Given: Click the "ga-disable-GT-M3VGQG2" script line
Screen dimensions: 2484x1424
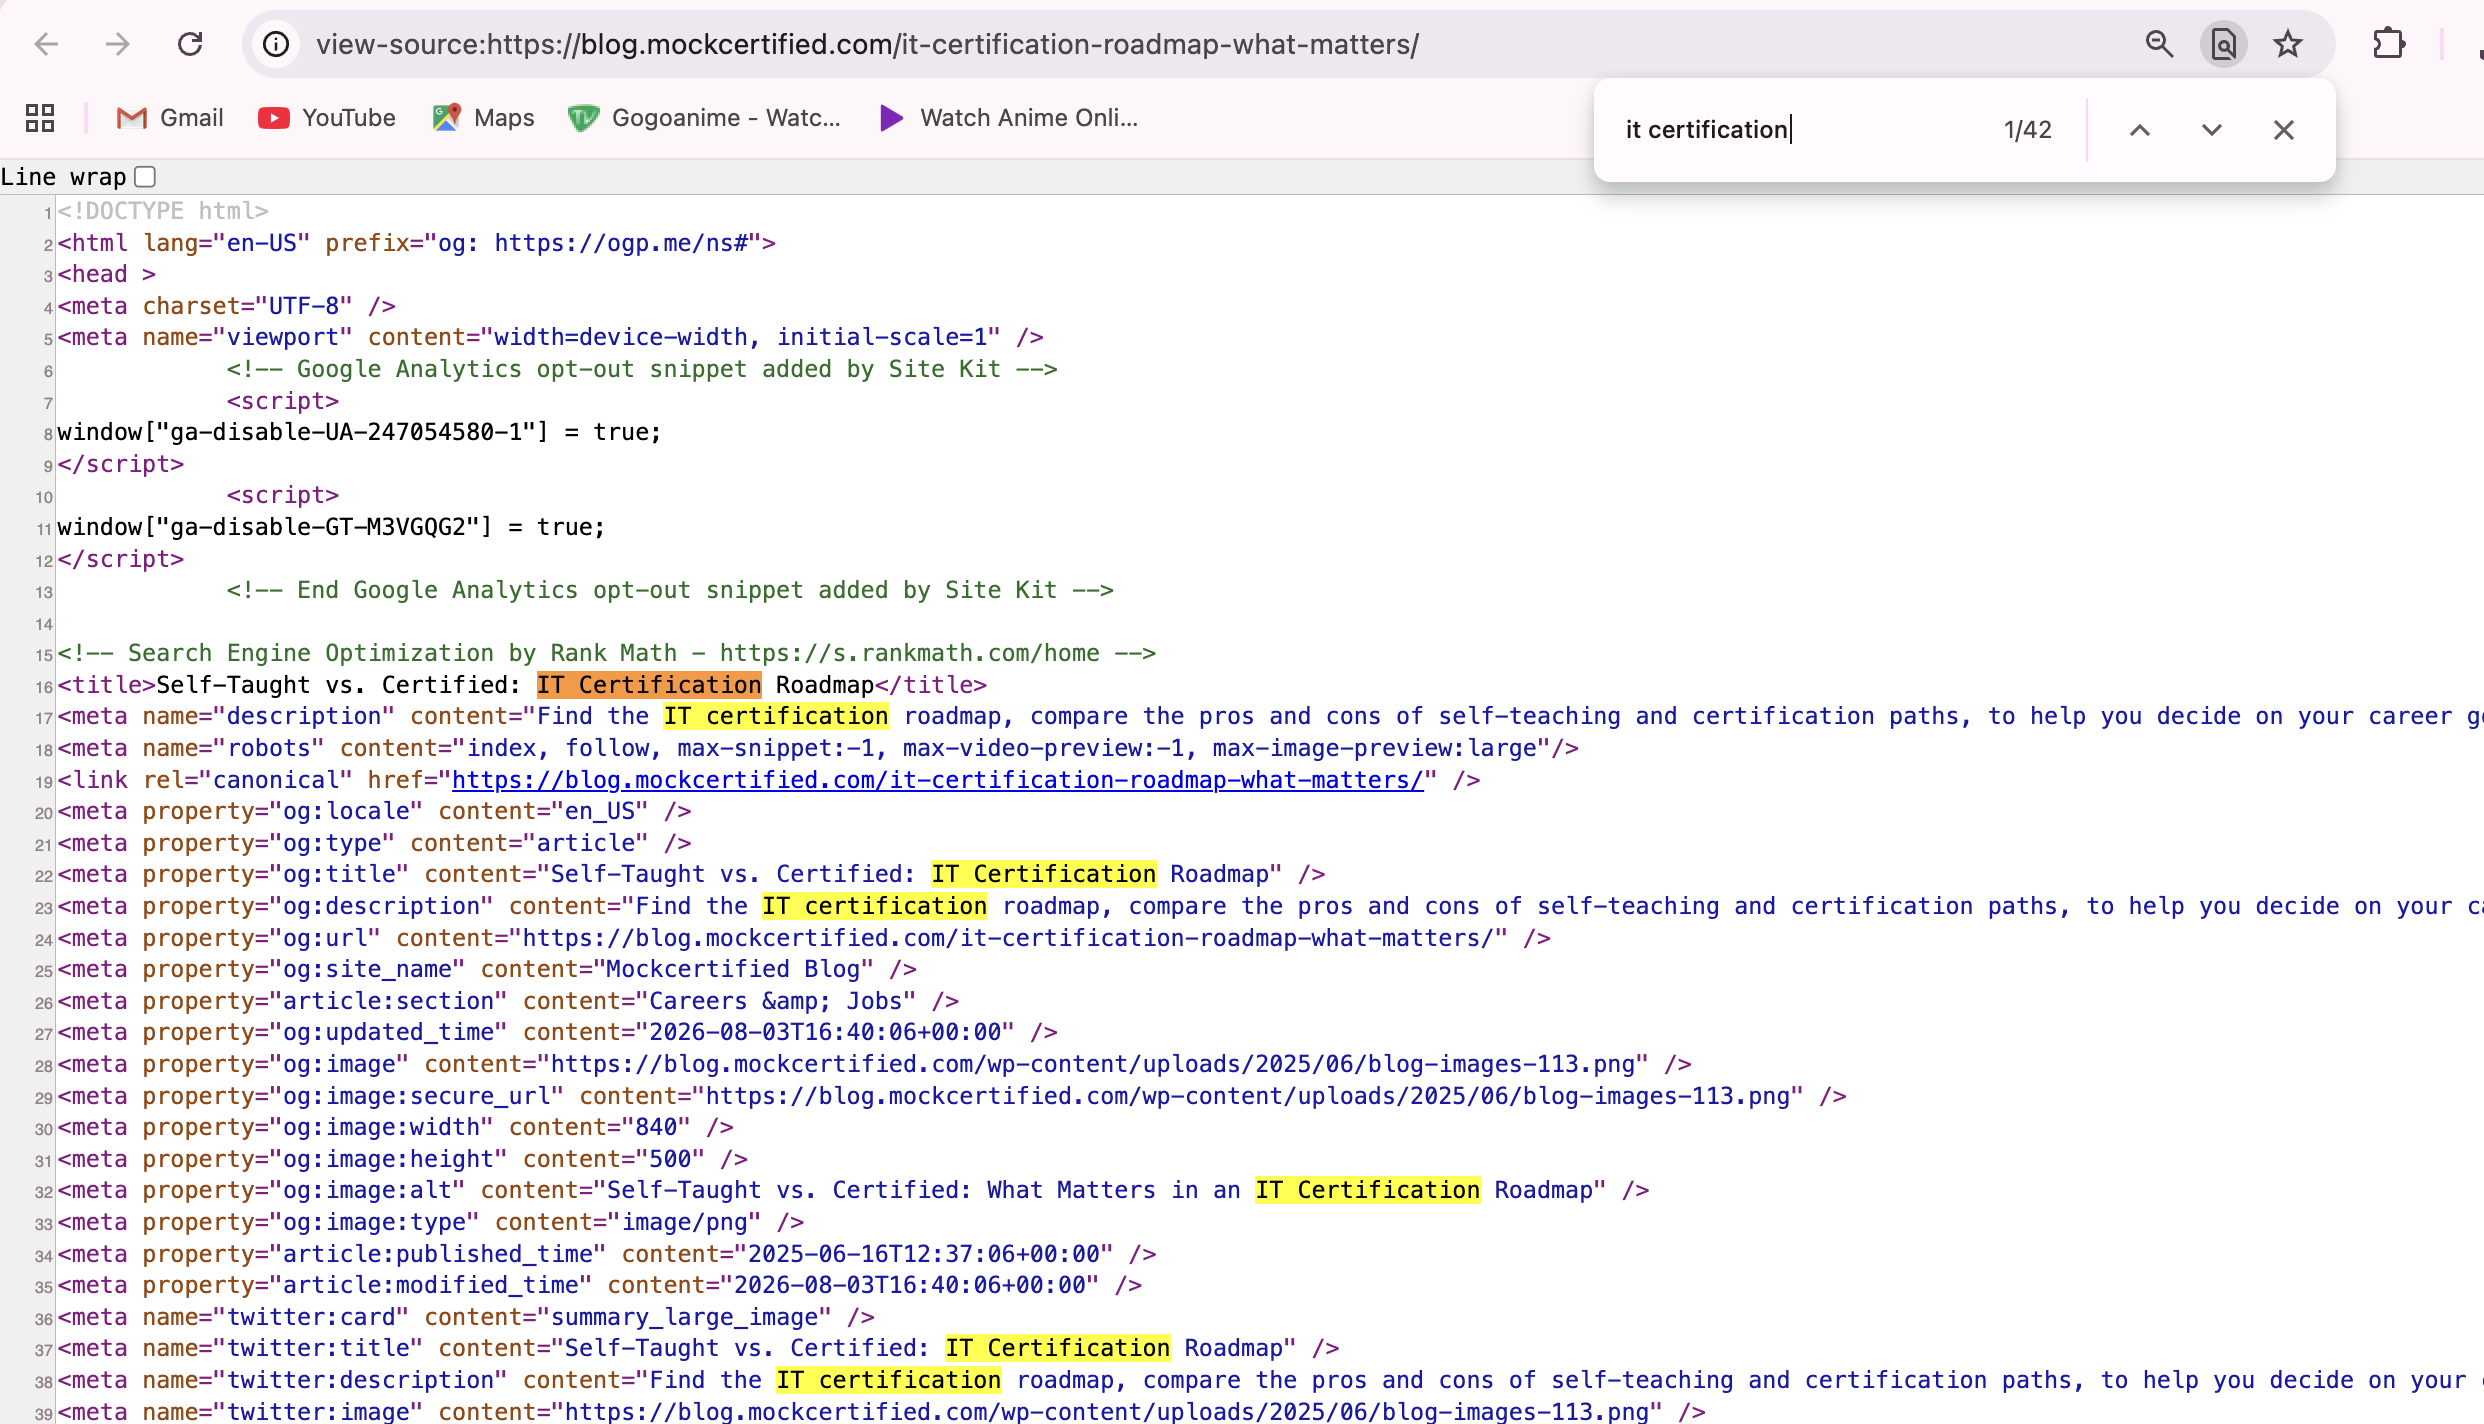Looking at the screenshot, I should (x=331, y=527).
